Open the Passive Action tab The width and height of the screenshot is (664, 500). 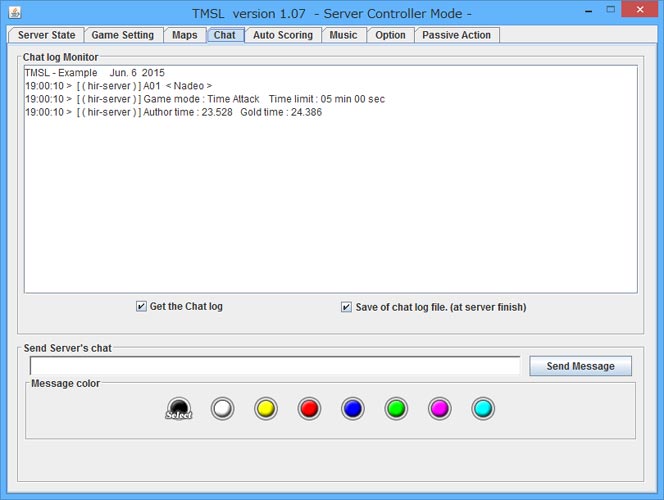[x=456, y=35]
